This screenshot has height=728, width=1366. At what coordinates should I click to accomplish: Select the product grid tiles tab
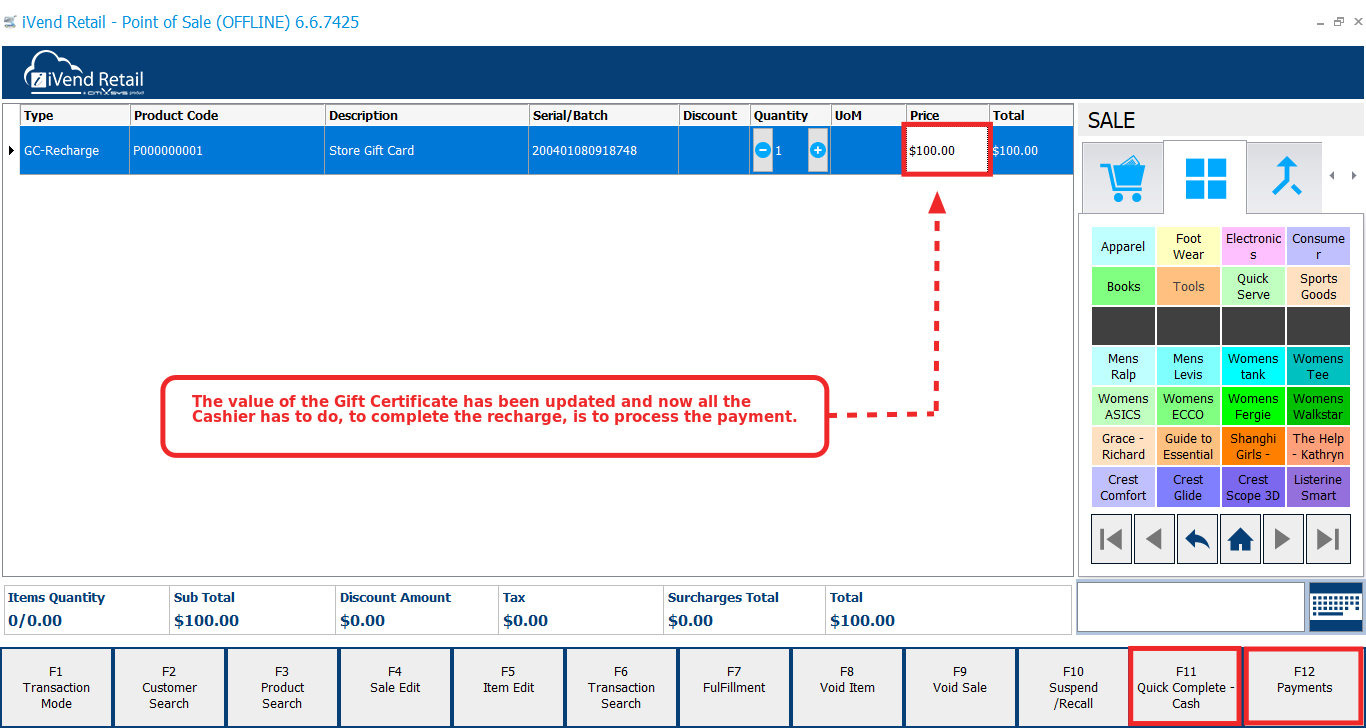[x=1205, y=178]
